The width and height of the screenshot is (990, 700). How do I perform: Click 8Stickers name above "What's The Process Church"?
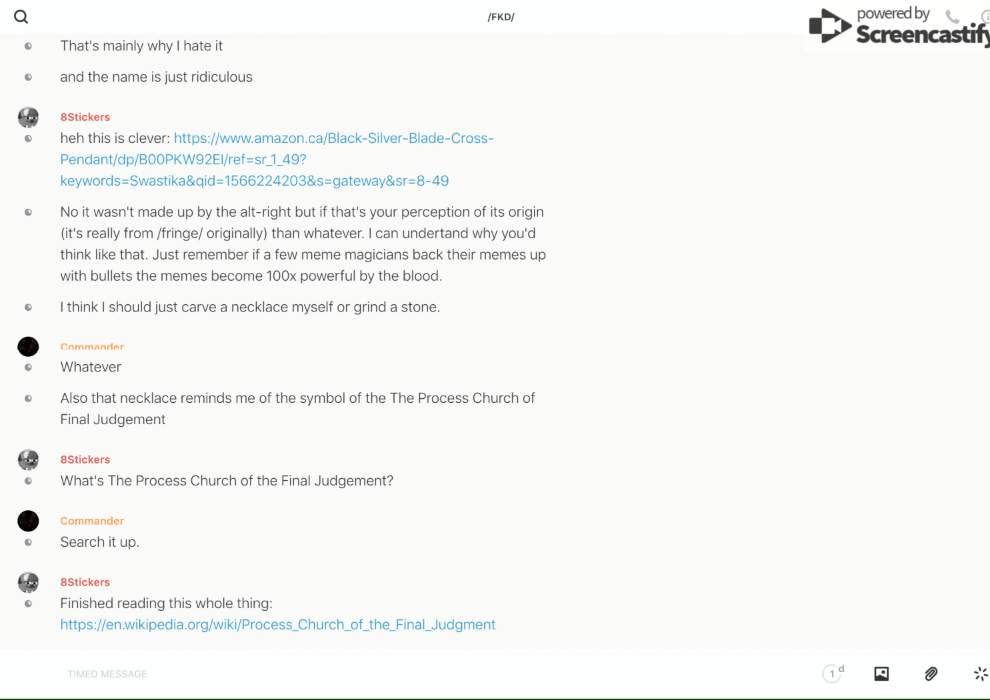85,460
